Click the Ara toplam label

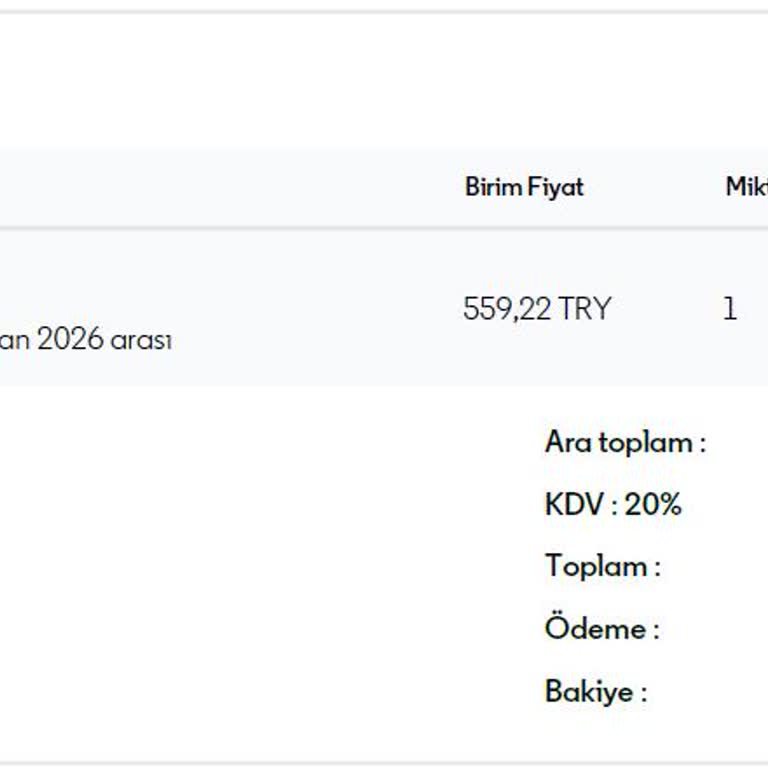(625, 442)
